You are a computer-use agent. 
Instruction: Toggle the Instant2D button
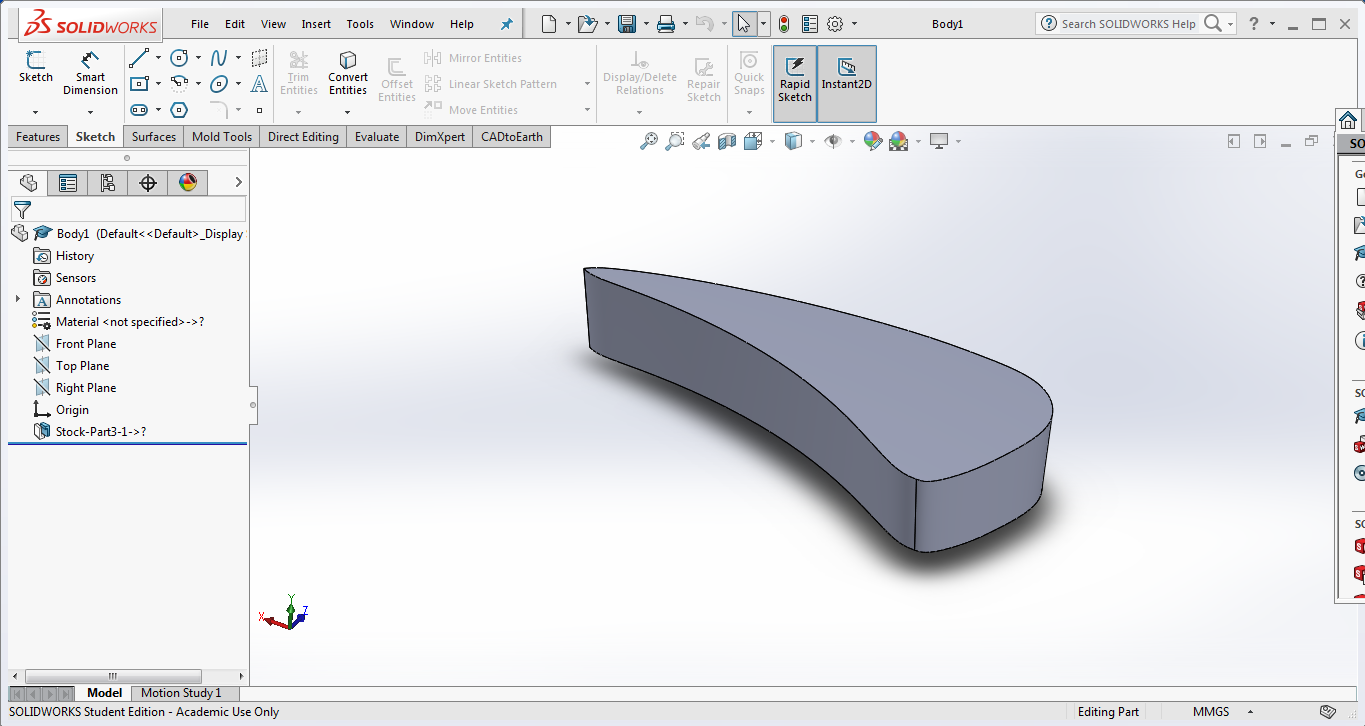(846, 74)
